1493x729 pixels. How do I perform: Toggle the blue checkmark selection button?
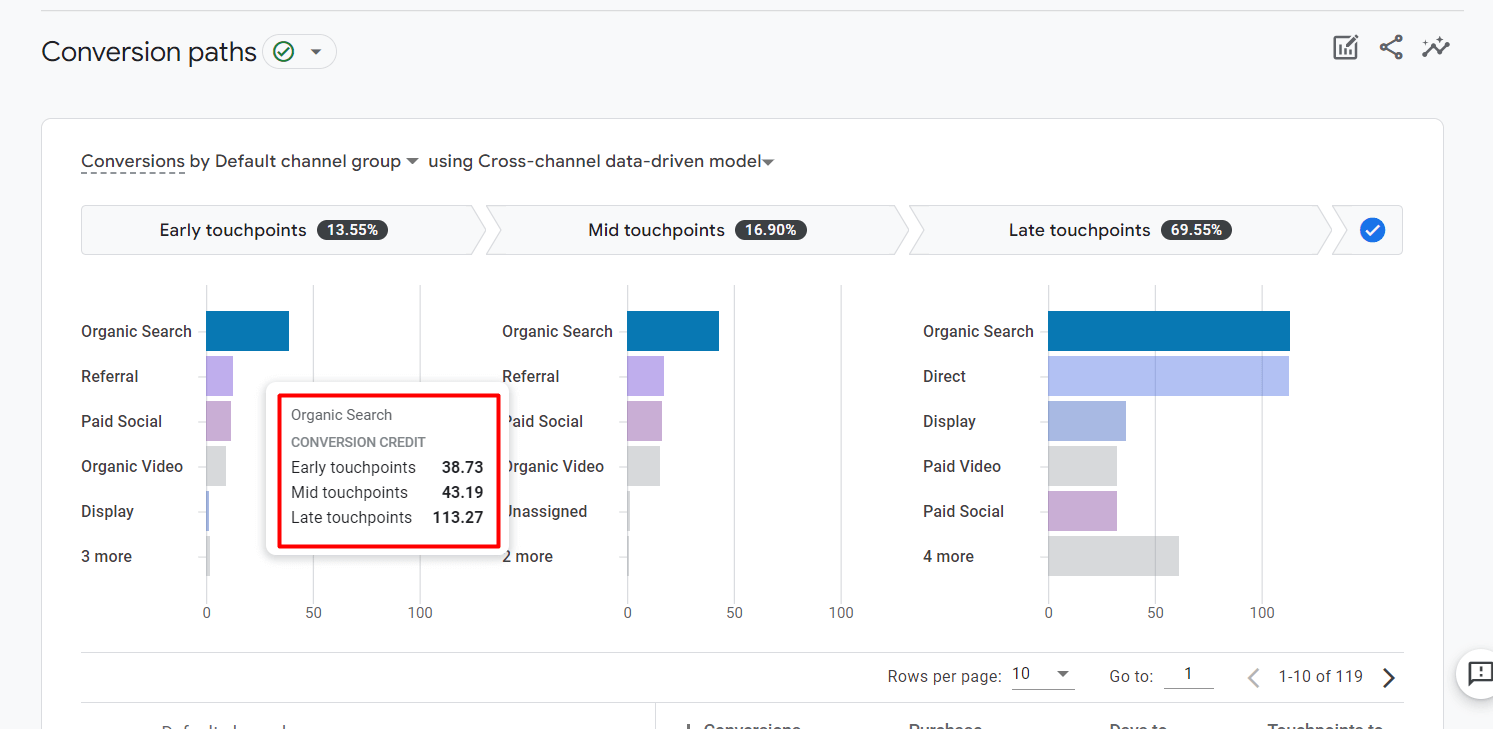1372,230
